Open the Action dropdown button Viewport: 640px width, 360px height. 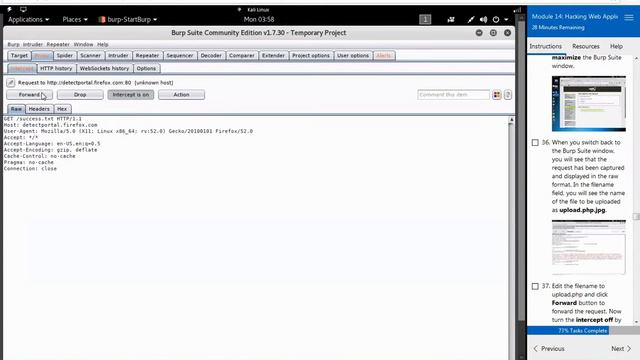click(x=181, y=95)
